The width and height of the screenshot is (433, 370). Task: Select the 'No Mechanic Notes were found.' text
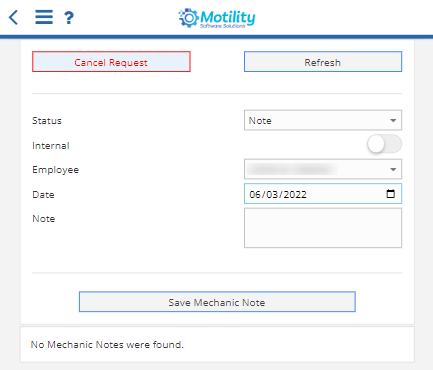pyautogui.click(x=107, y=344)
